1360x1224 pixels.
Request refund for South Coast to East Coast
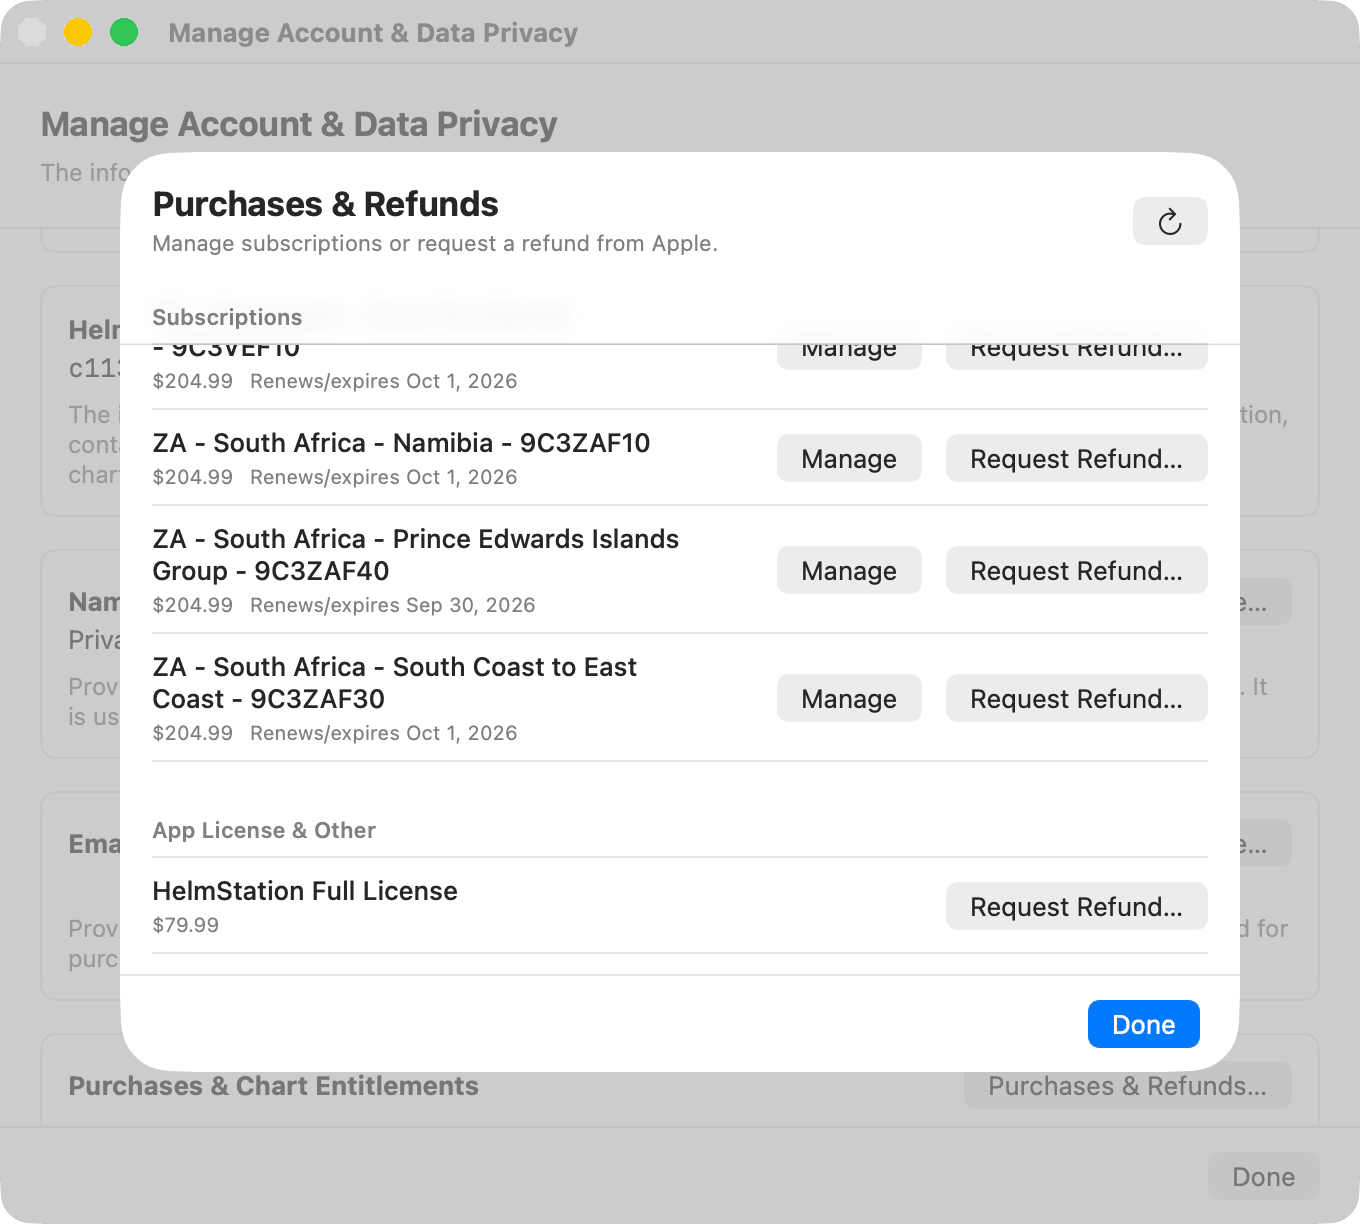pos(1076,699)
